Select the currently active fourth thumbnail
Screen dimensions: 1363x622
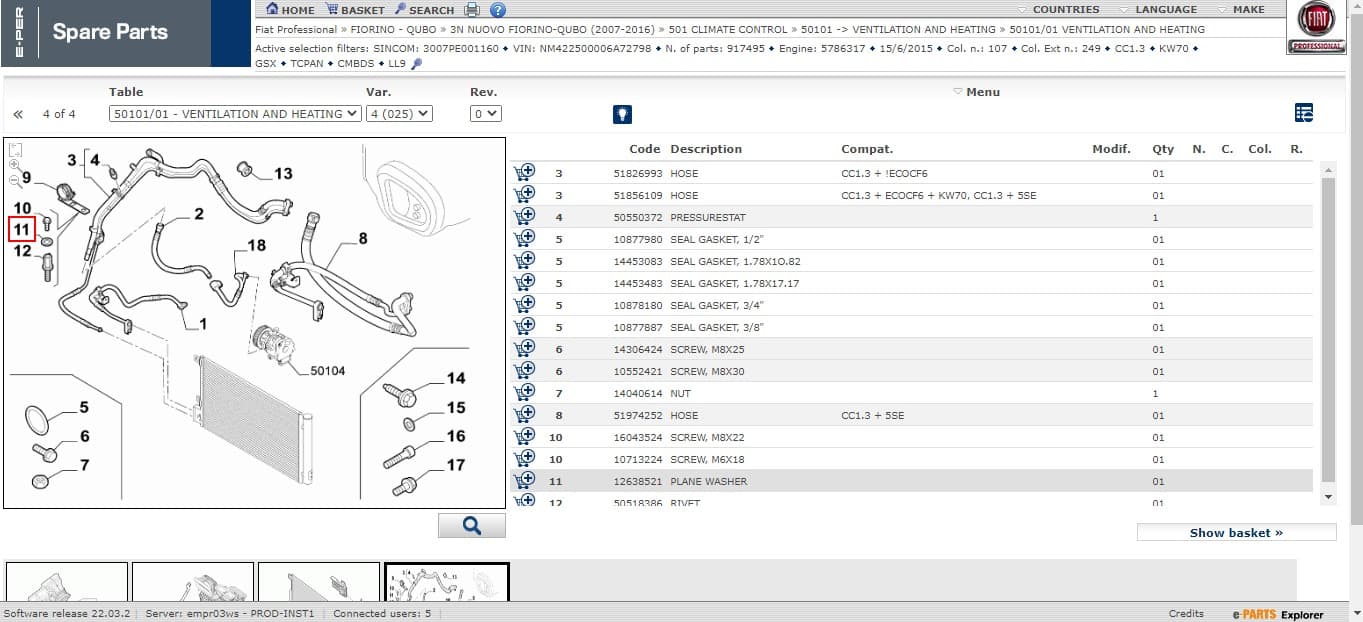point(447,583)
